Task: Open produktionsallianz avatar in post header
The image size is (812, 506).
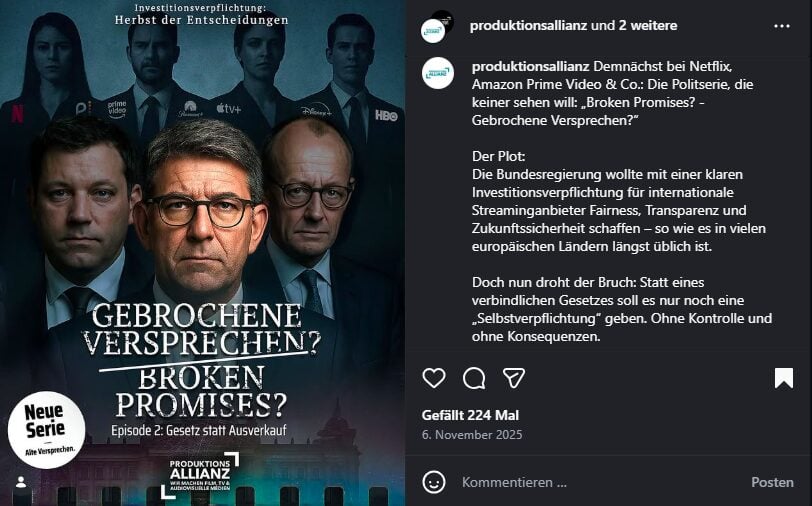Action: [437, 26]
